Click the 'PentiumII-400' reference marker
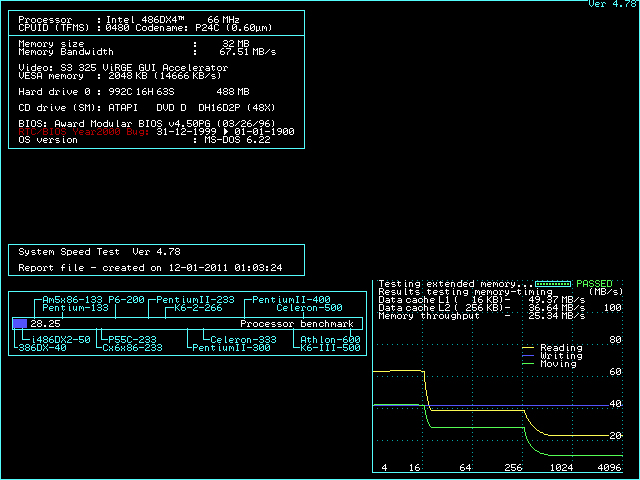This screenshot has height=480, width=640. pos(291,300)
